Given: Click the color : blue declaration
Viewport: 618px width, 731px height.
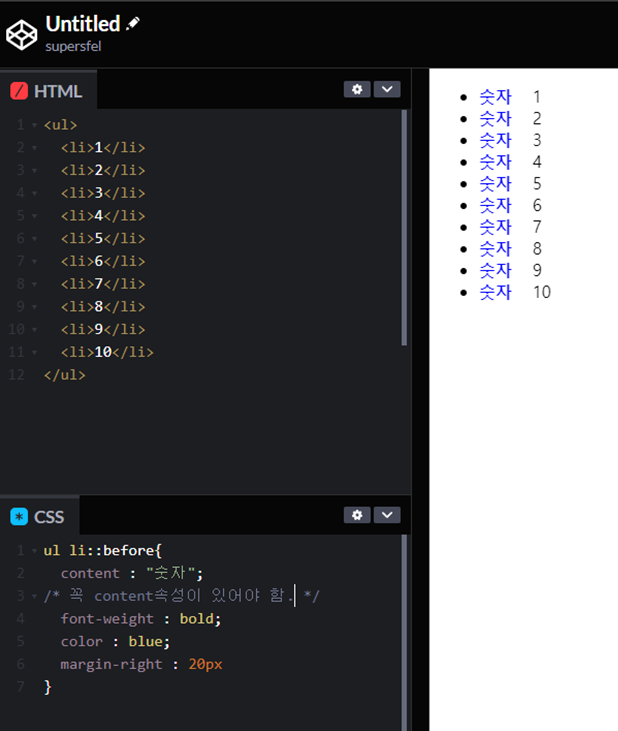Looking at the screenshot, I should 115,641.
